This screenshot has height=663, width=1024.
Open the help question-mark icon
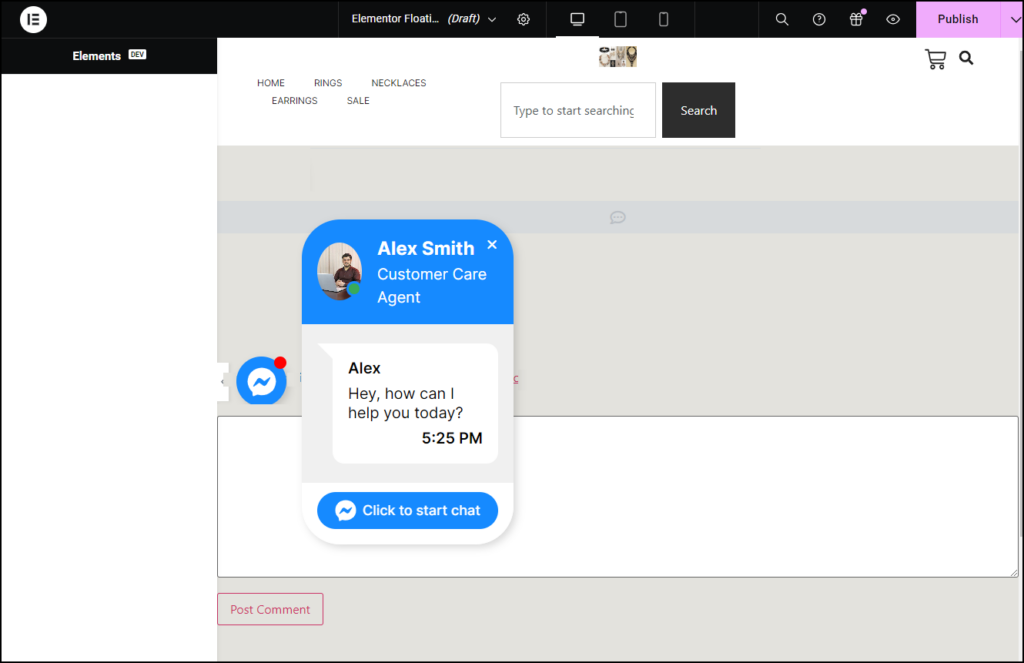point(818,19)
